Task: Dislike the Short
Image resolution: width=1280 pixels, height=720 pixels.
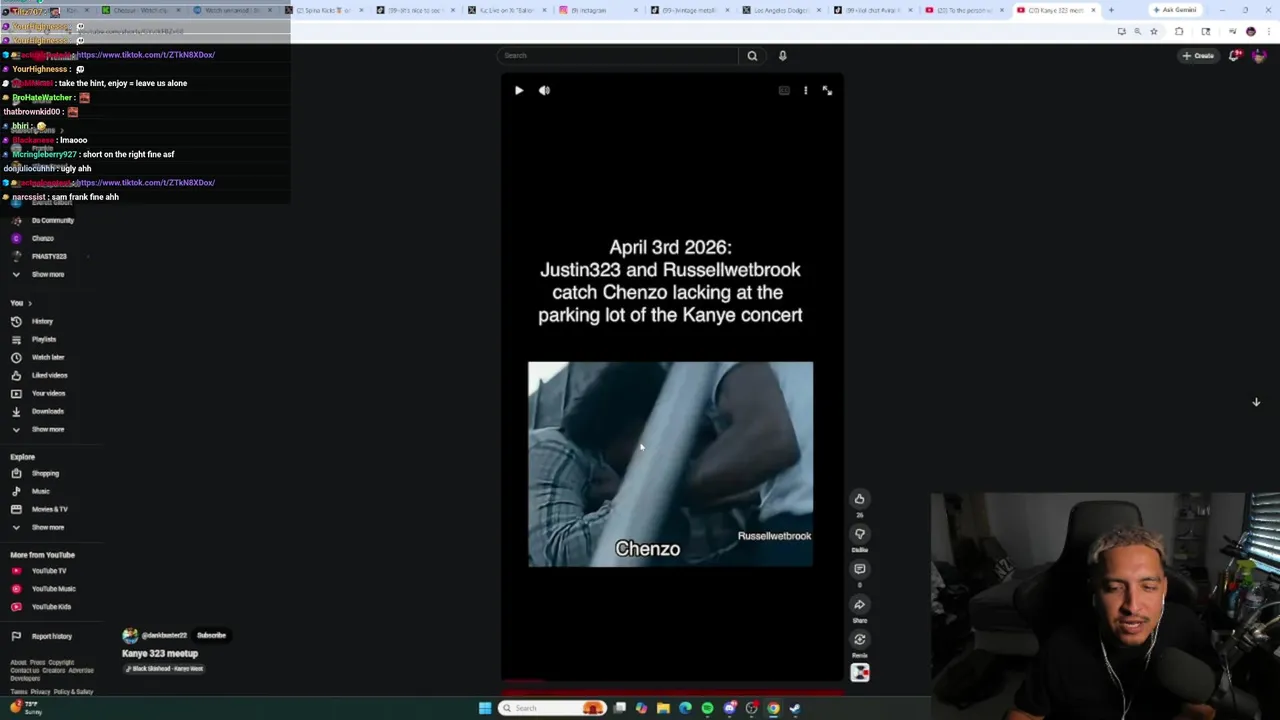Action: [859, 534]
